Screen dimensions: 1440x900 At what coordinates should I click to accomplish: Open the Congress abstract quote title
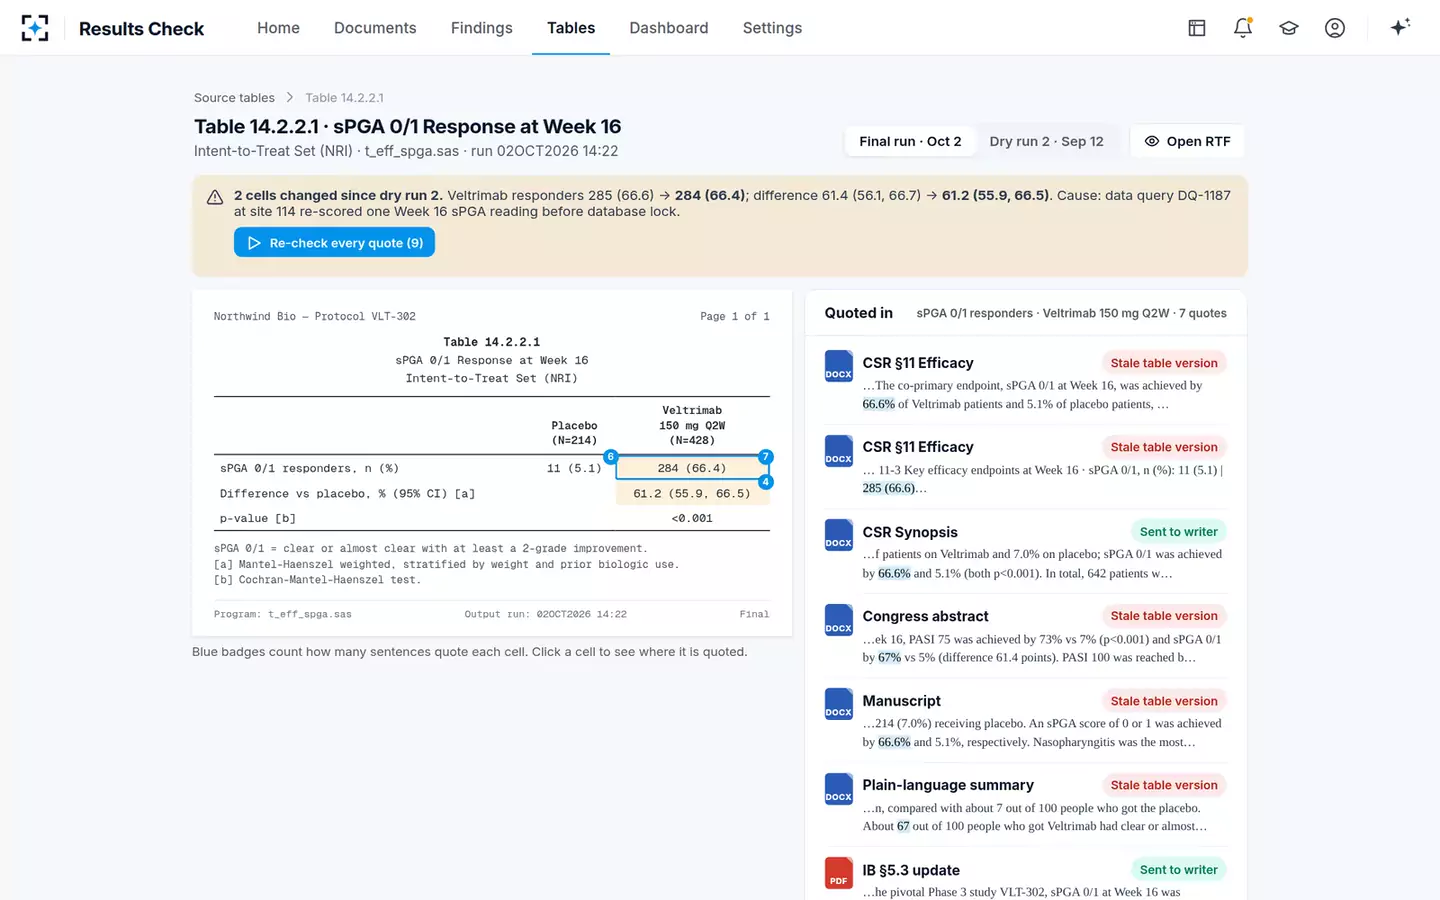(x=925, y=616)
